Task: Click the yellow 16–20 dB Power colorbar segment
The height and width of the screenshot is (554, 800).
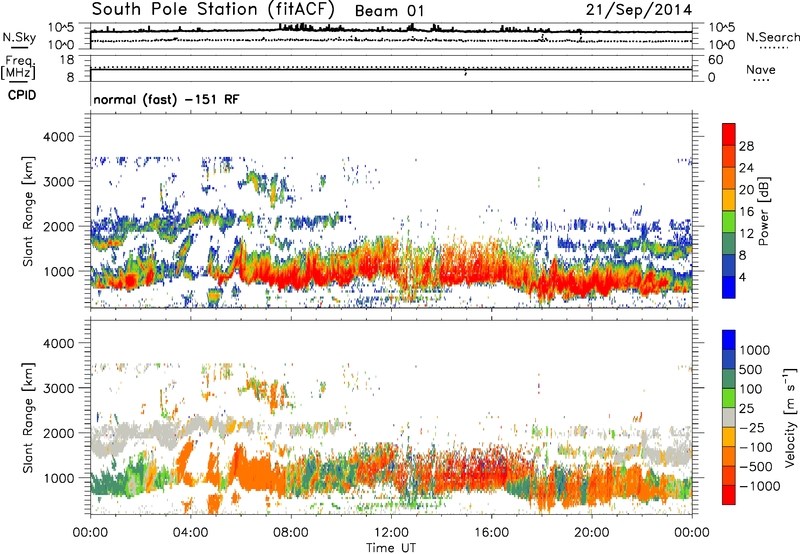Action: [x=729, y=199]
